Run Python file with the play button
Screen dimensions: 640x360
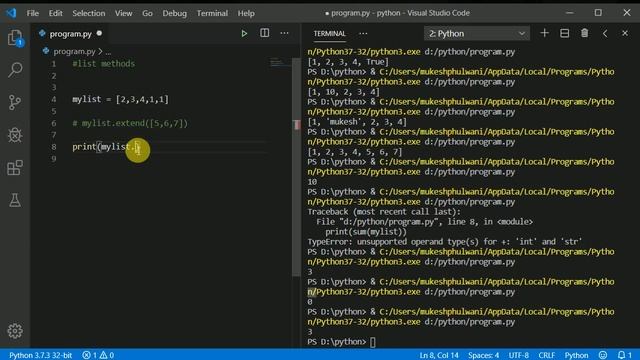pos(244,33)
